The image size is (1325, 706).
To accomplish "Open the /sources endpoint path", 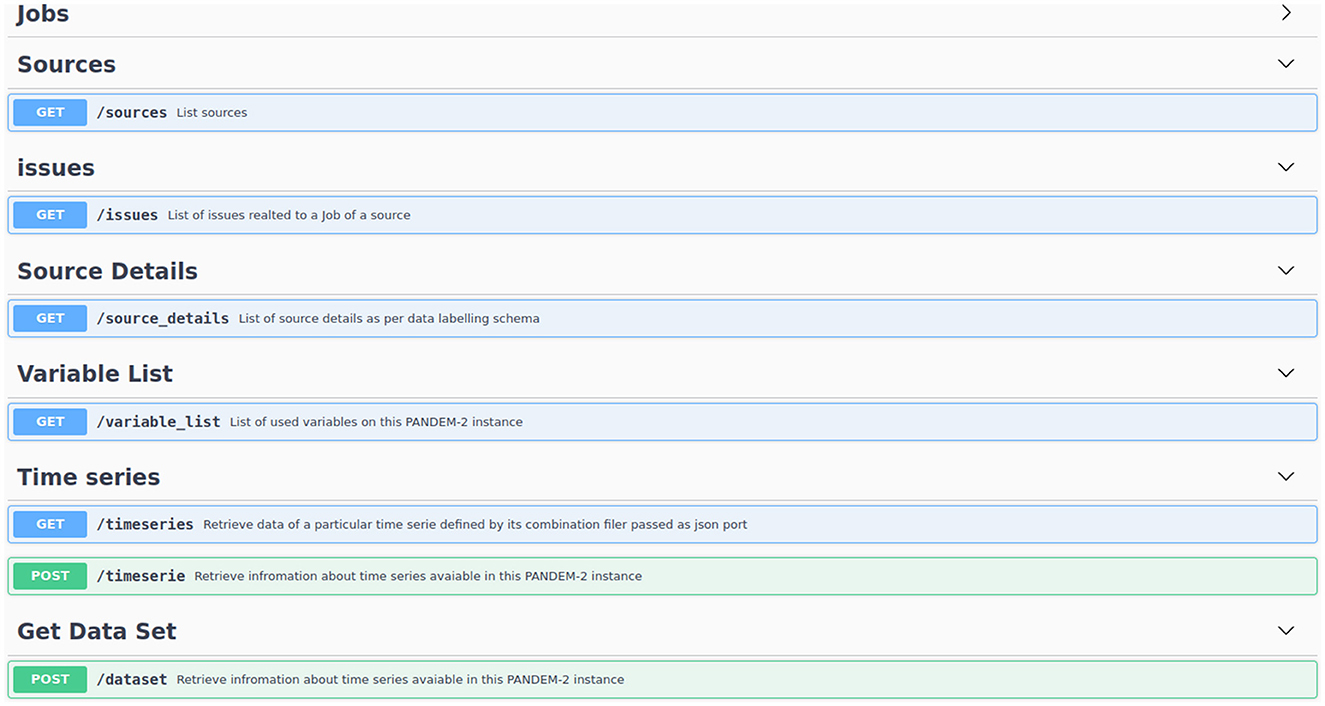I will (x=132, y=113).
